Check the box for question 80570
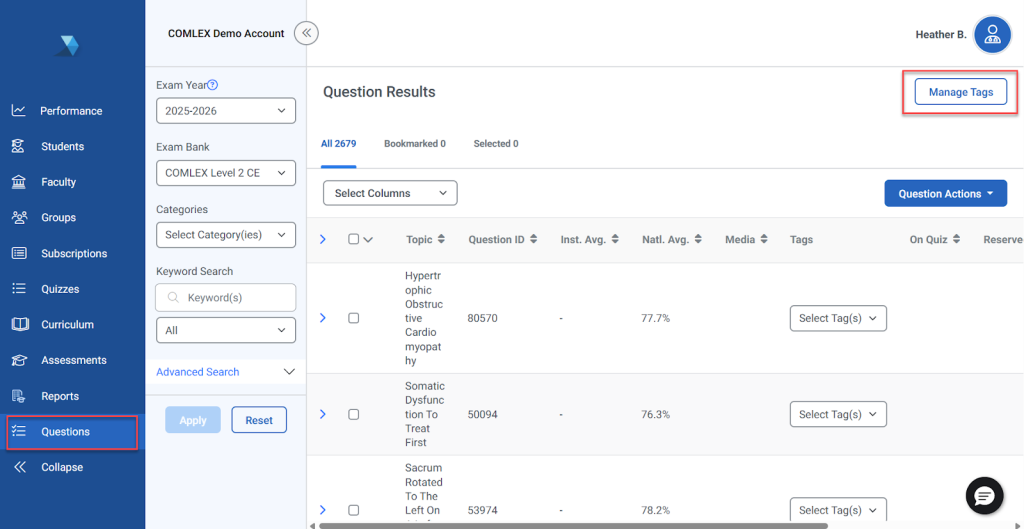 [x=353, y=318]
